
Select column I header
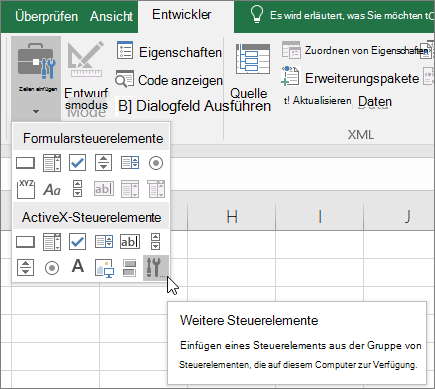[x=320, y=217]
